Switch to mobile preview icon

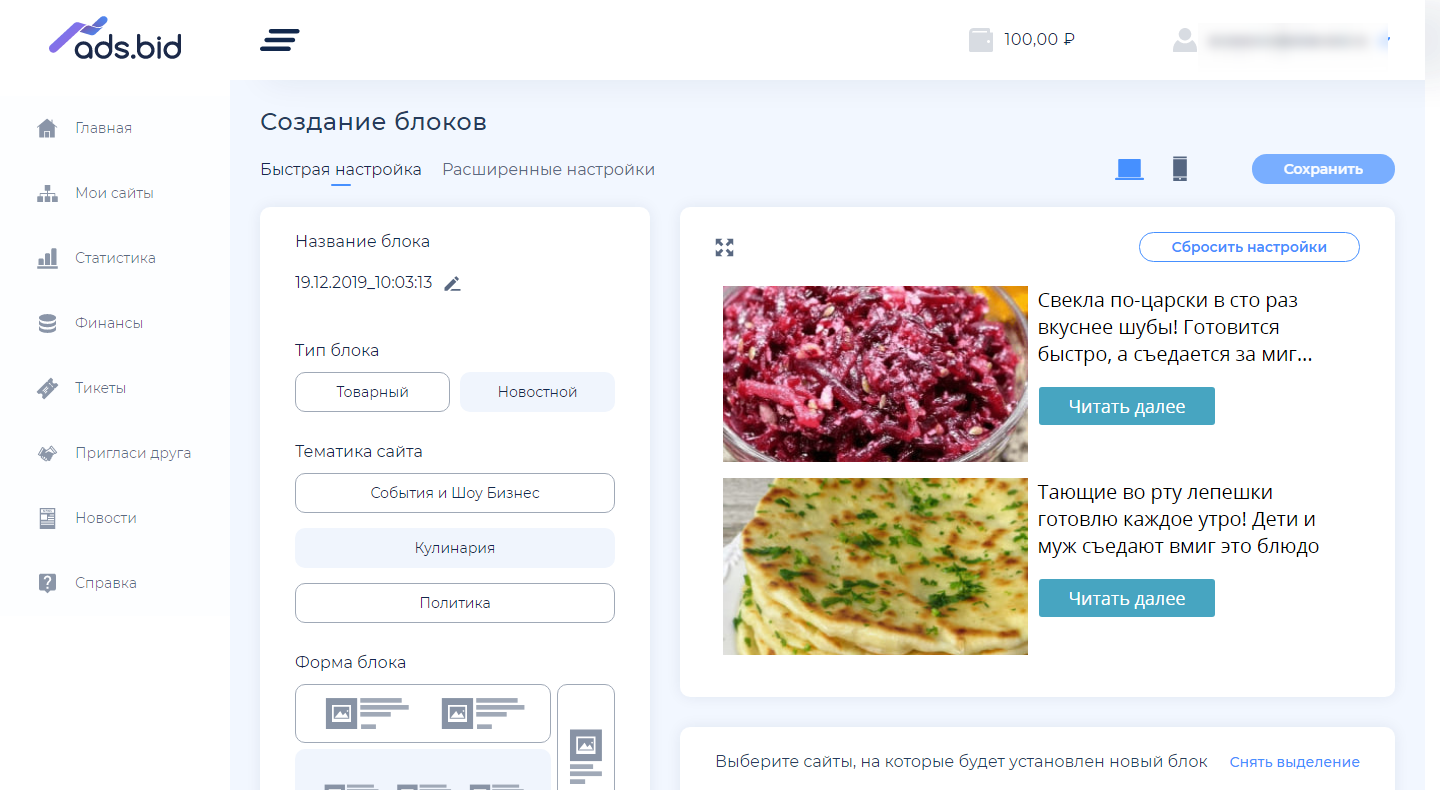[x=1180, y=169]
